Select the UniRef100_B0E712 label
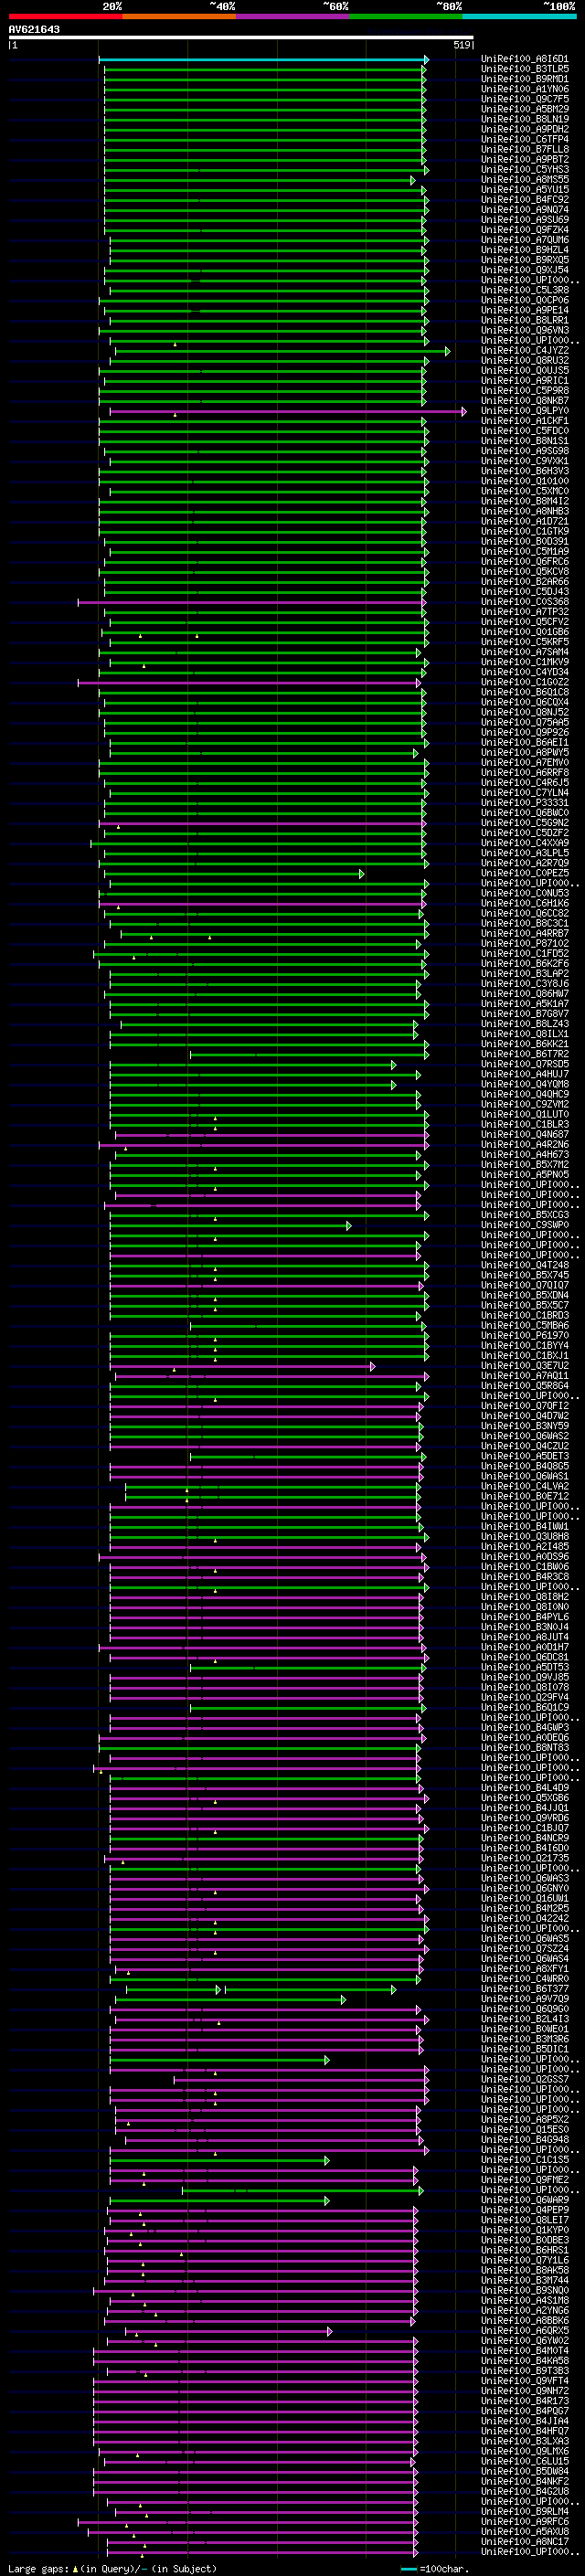Screen dimensions: 585x2576 click(x=524, y=1496)
